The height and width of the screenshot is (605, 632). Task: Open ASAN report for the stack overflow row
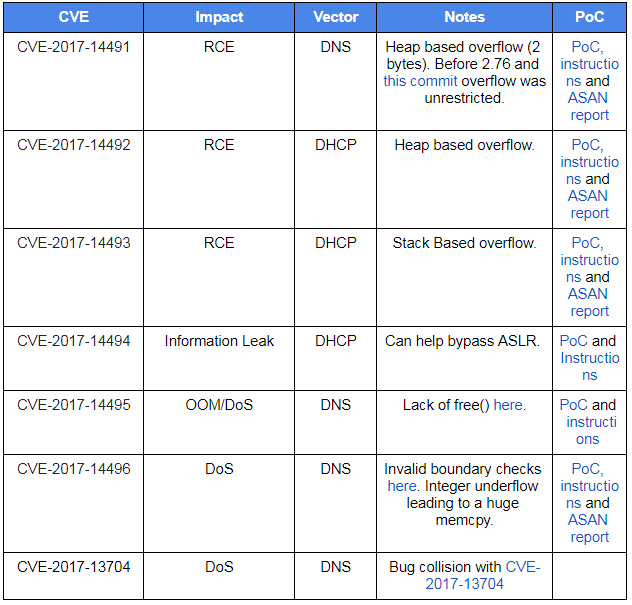click(588, 303)
